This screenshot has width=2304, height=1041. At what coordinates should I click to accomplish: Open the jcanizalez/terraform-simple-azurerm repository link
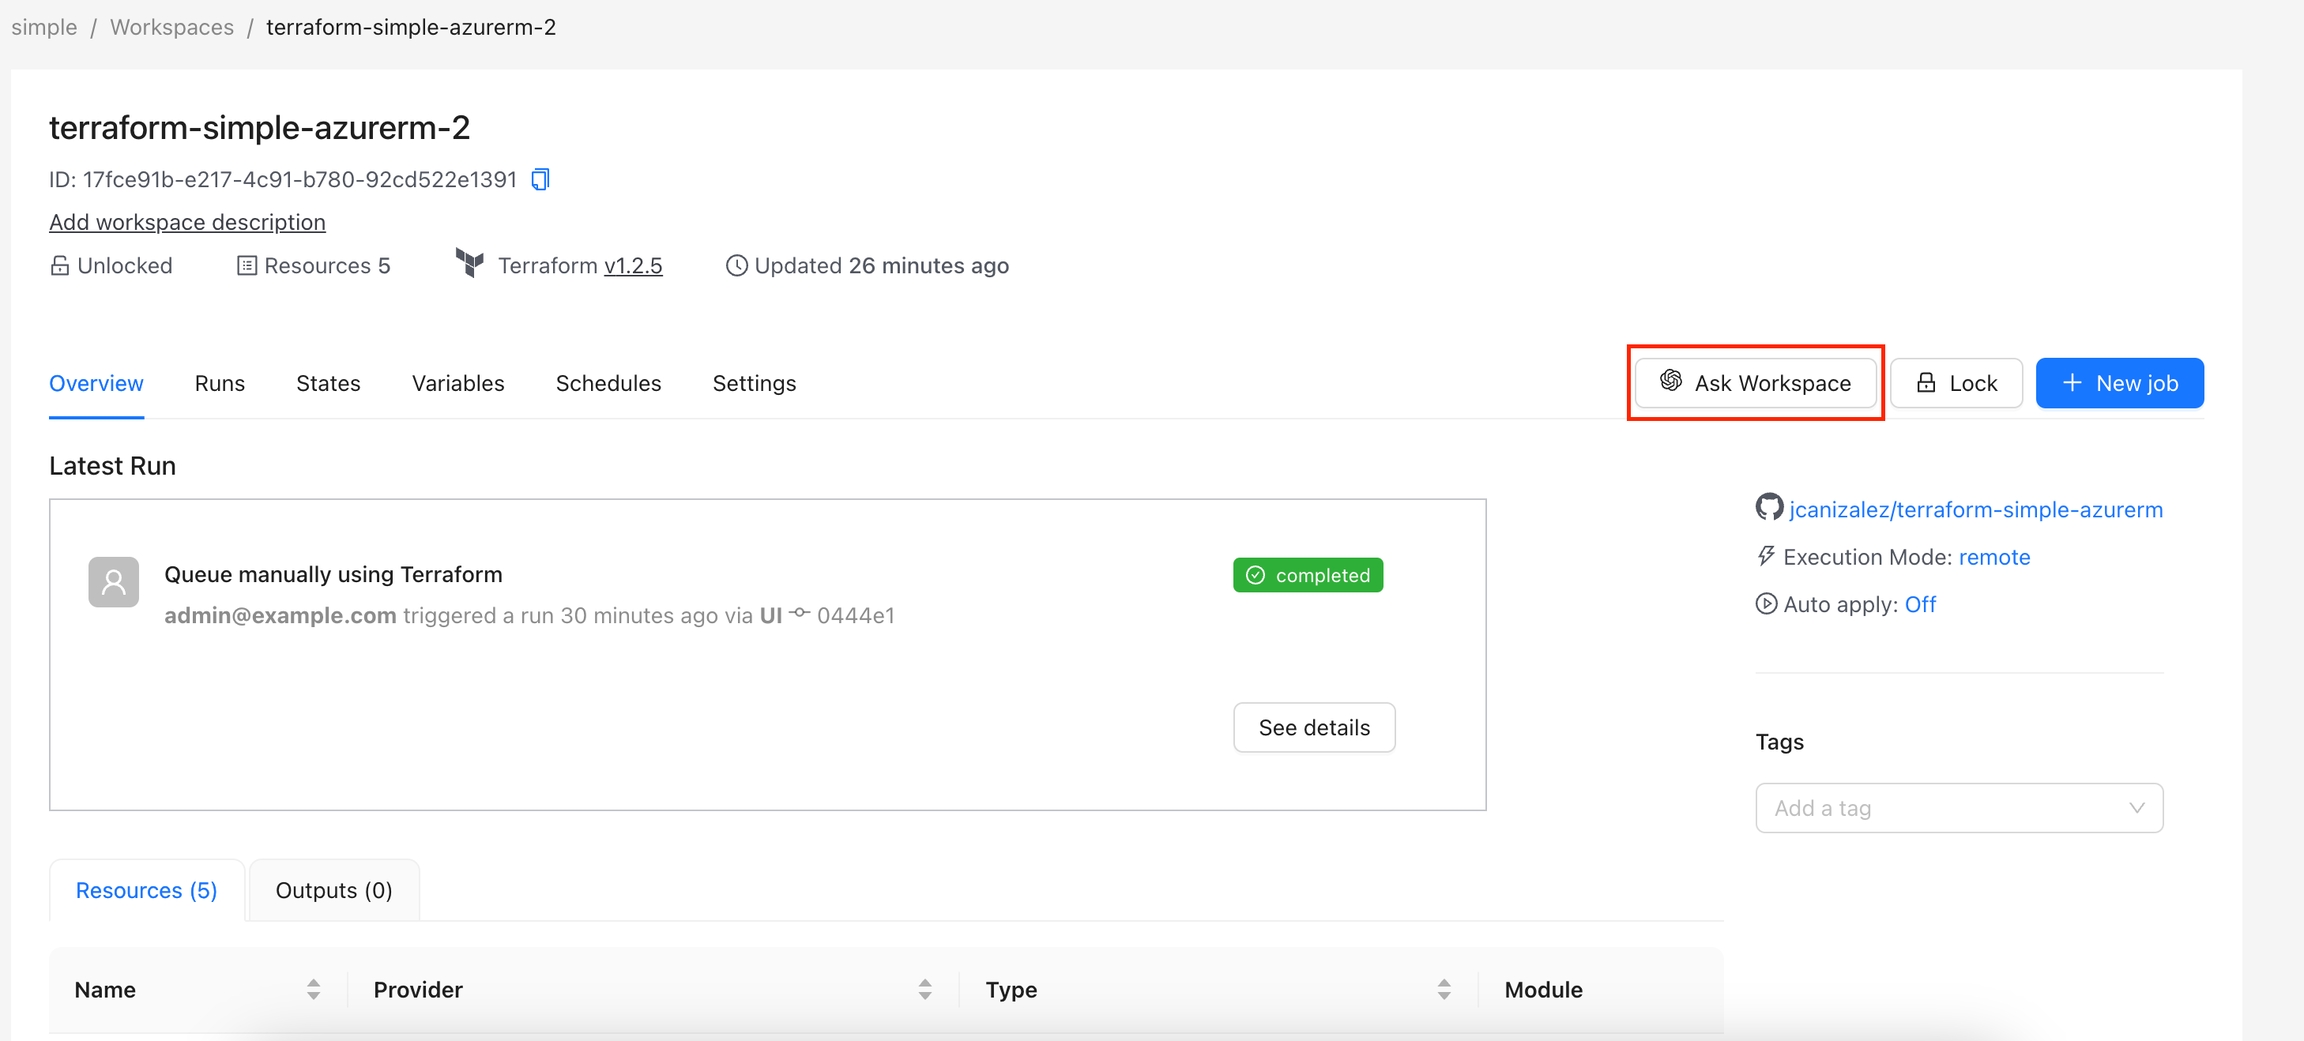(1975, 509)
